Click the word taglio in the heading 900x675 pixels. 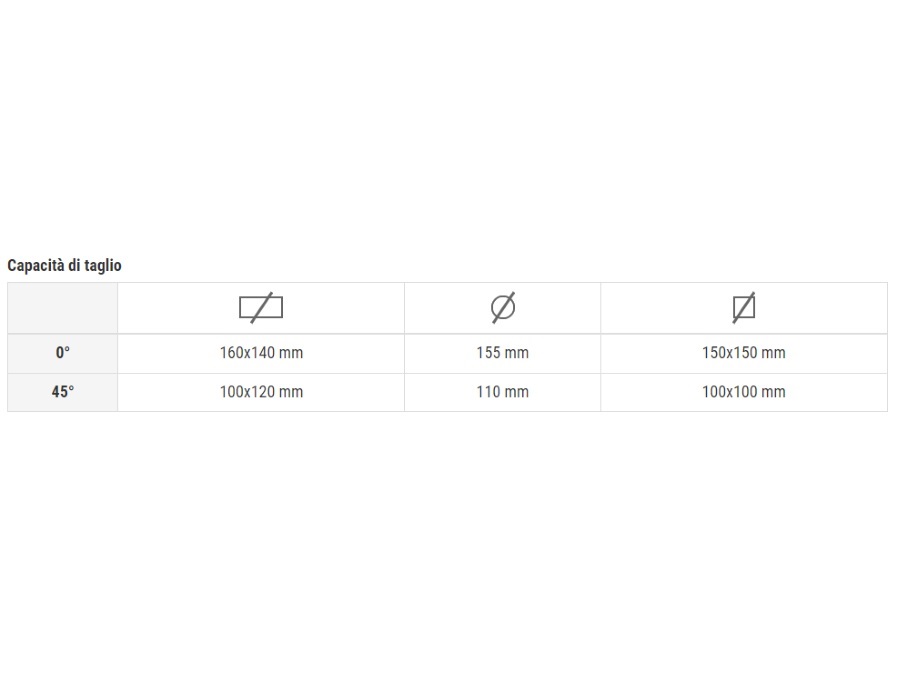coord(103,266)
